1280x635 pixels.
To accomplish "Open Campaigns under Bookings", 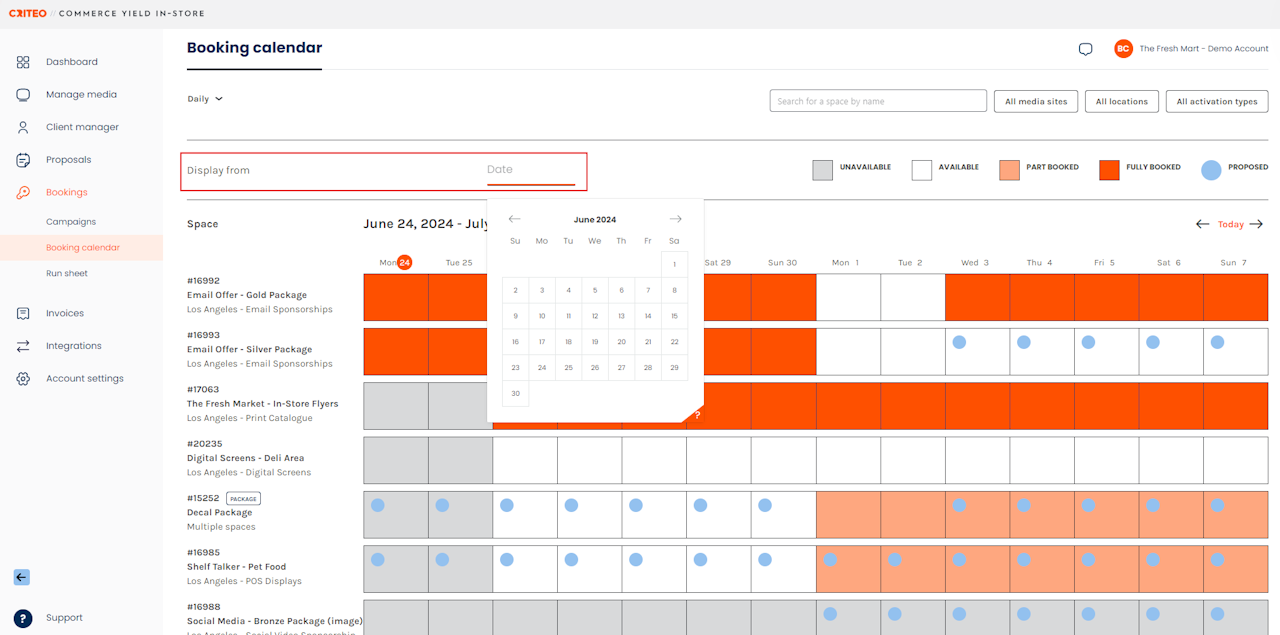I will pos(71,222).
